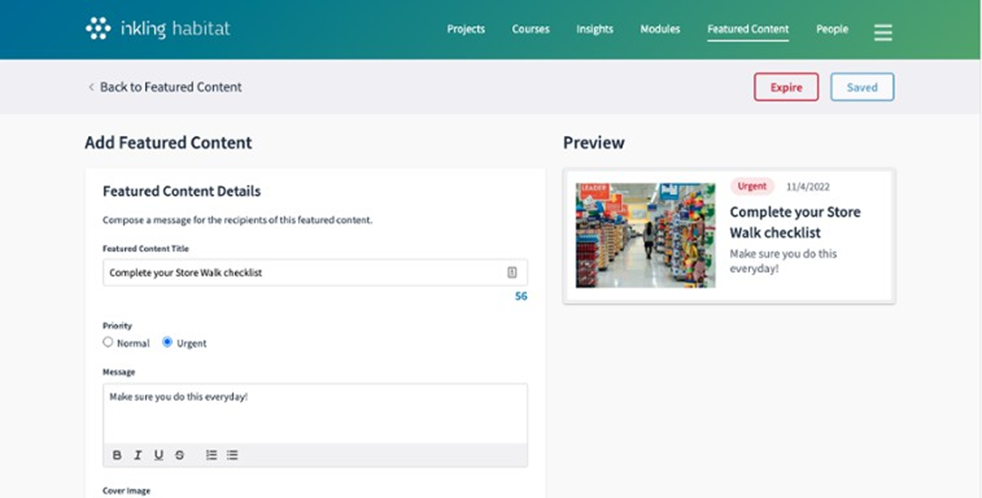Navigate to the Modules tab

660,29
